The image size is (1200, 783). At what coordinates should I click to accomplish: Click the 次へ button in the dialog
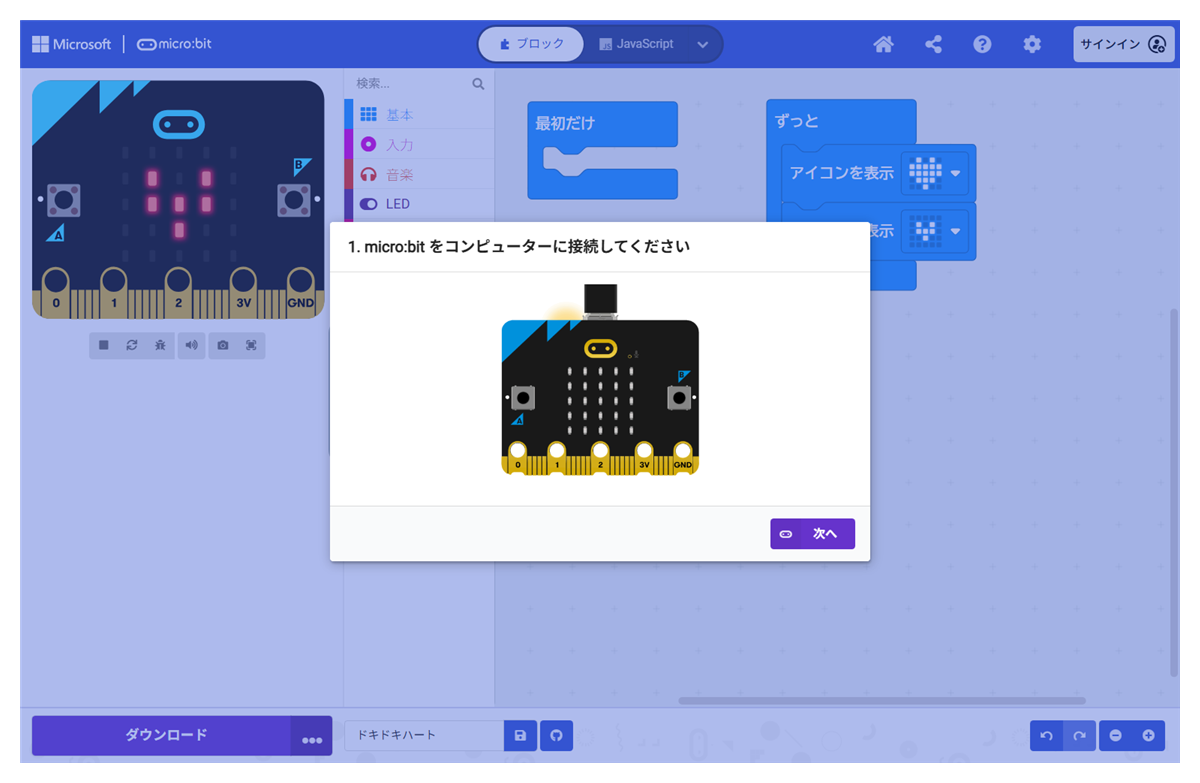coord(812,534)
